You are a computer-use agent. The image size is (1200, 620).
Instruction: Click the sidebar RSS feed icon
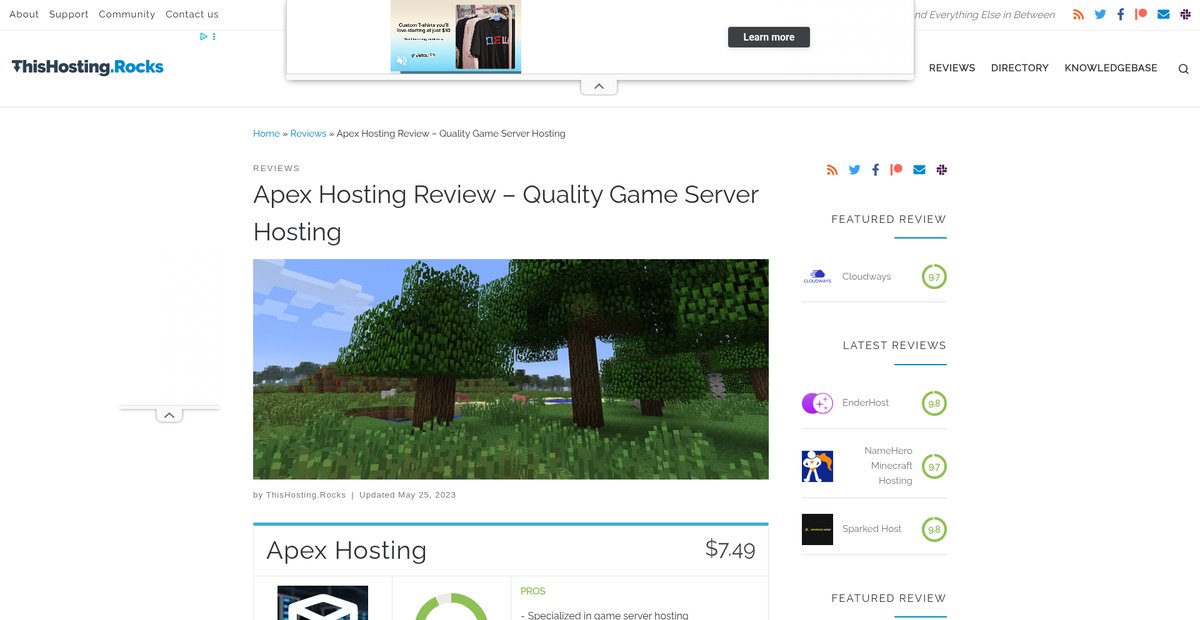(x=832, y=170)
